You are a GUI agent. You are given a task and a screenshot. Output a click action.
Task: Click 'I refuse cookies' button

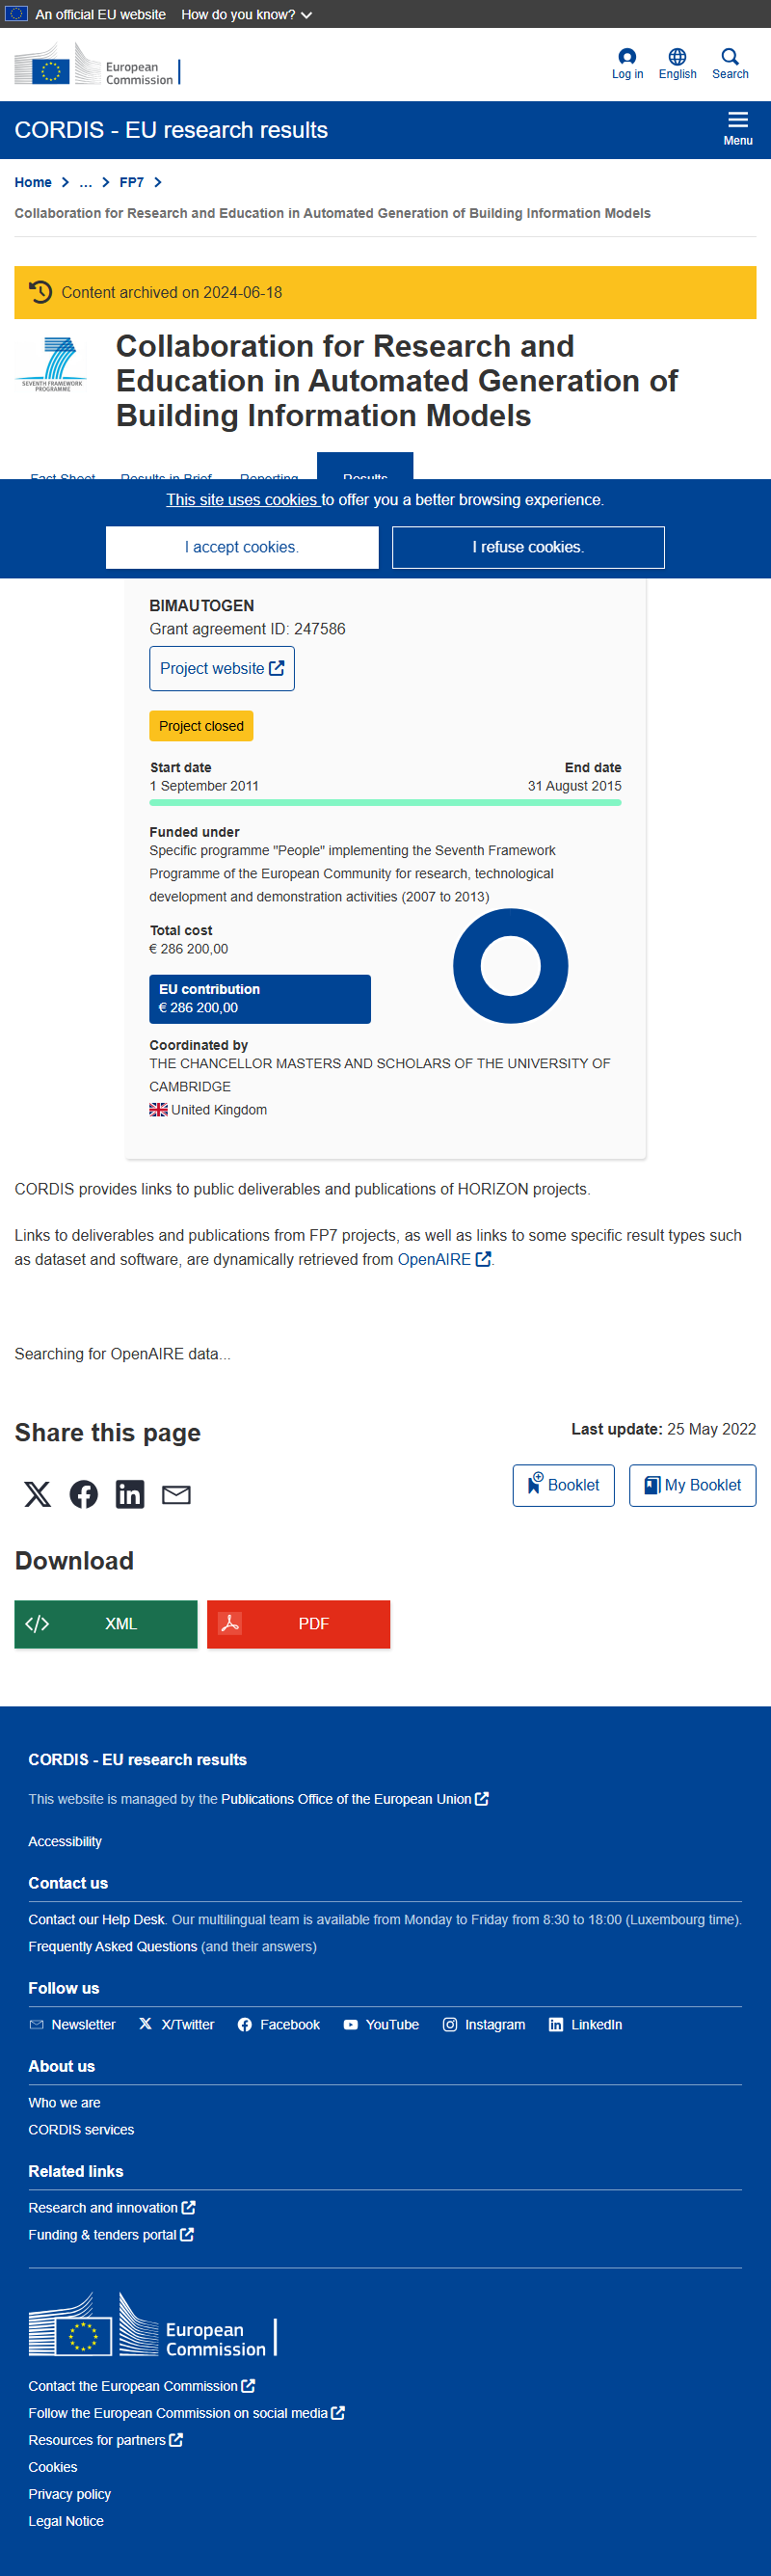528,547
